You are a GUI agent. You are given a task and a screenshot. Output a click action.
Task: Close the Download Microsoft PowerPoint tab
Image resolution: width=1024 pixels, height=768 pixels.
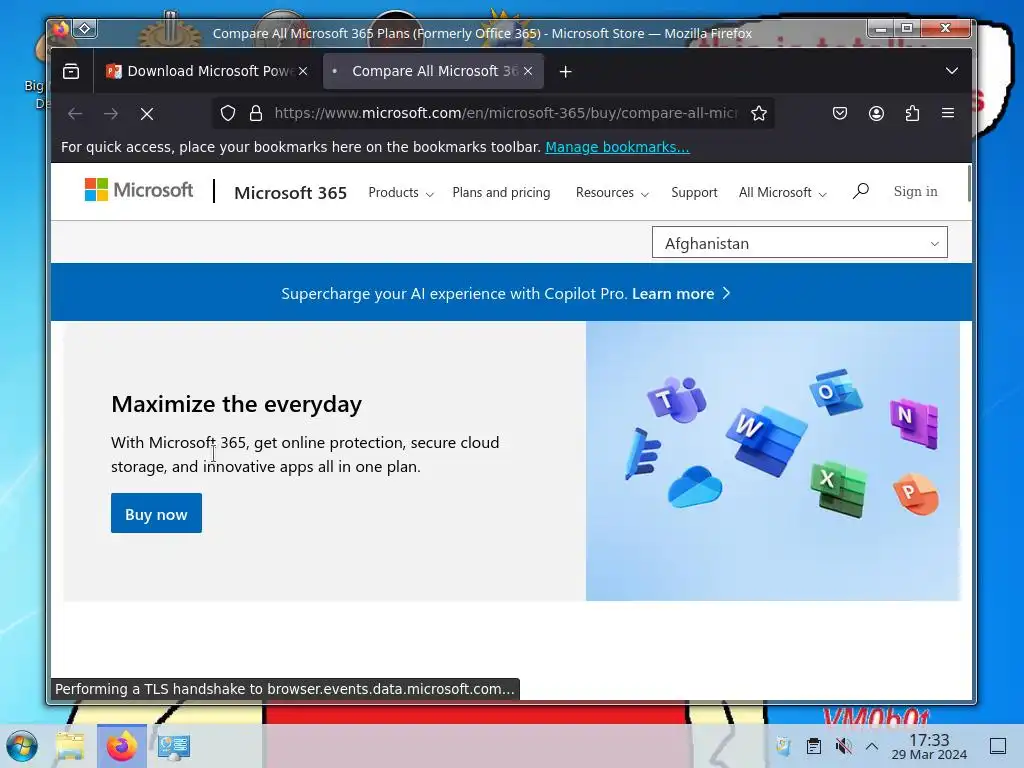pos(303,71)
